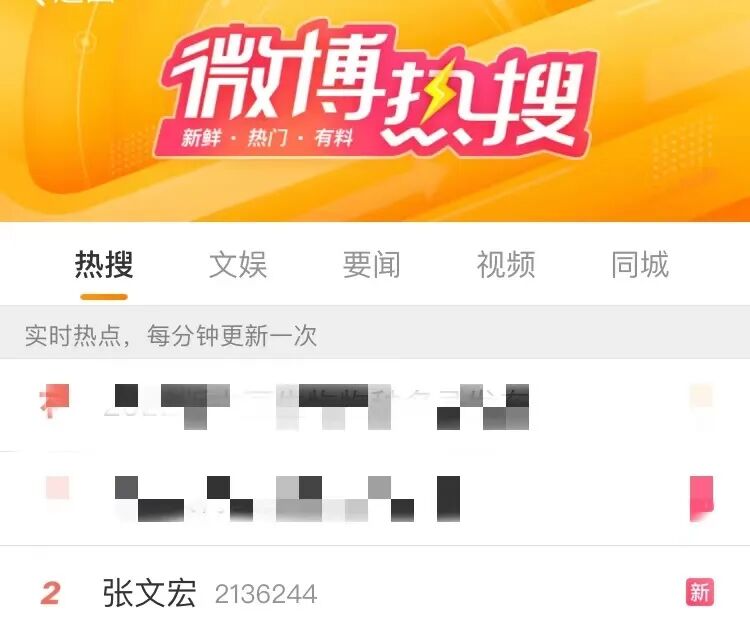Switch to the 文娱 tab
The height and width of the screenshot is (637, 750).
pos(238,264)
